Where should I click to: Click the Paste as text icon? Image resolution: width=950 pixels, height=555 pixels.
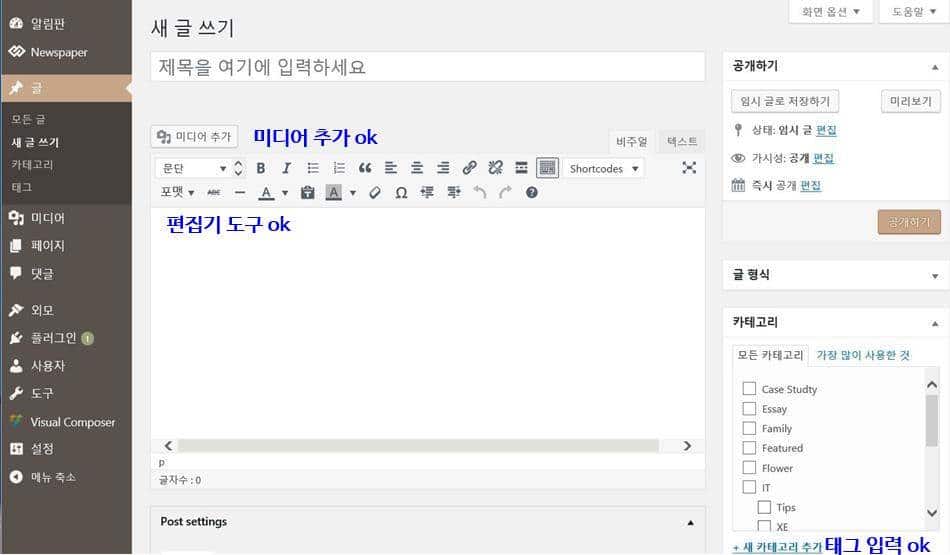(x=308, y=193)
